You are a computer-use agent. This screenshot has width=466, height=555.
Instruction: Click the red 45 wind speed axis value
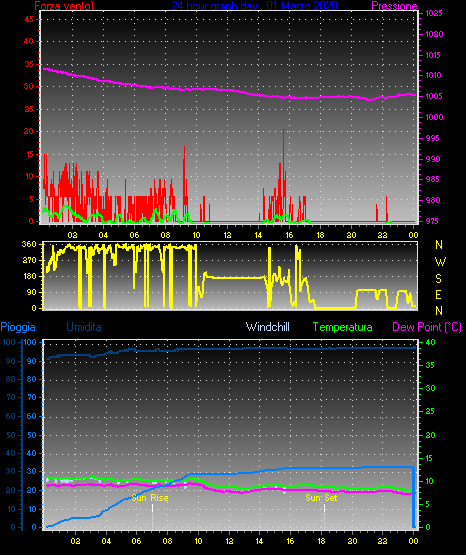(x=29, y=19)
